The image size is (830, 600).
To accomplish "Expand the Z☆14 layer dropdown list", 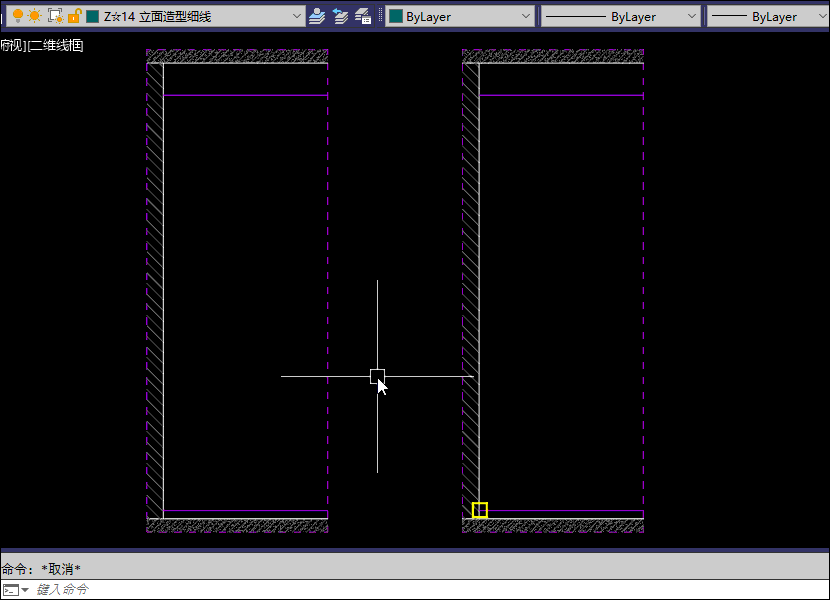I will pos(296,16).
